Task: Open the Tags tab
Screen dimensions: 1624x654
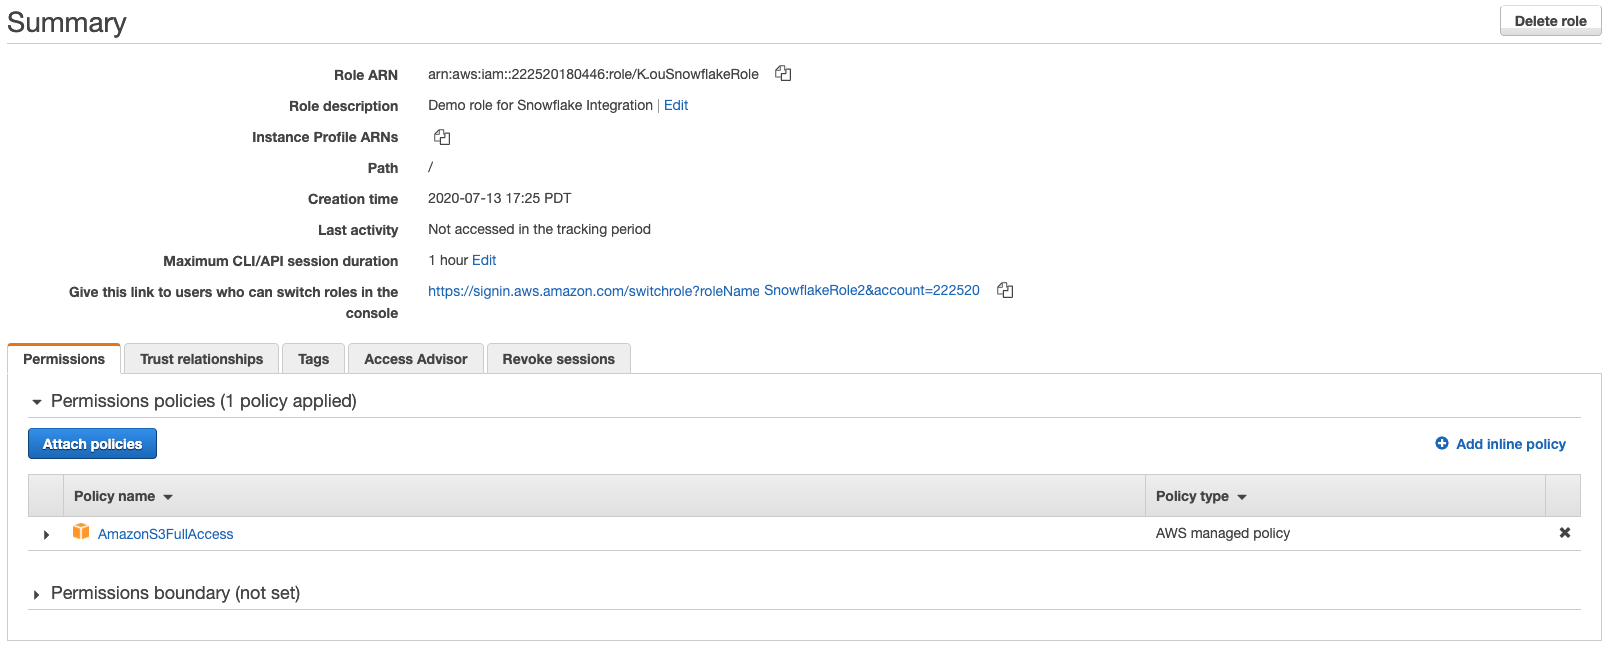Action: (313, 359)
